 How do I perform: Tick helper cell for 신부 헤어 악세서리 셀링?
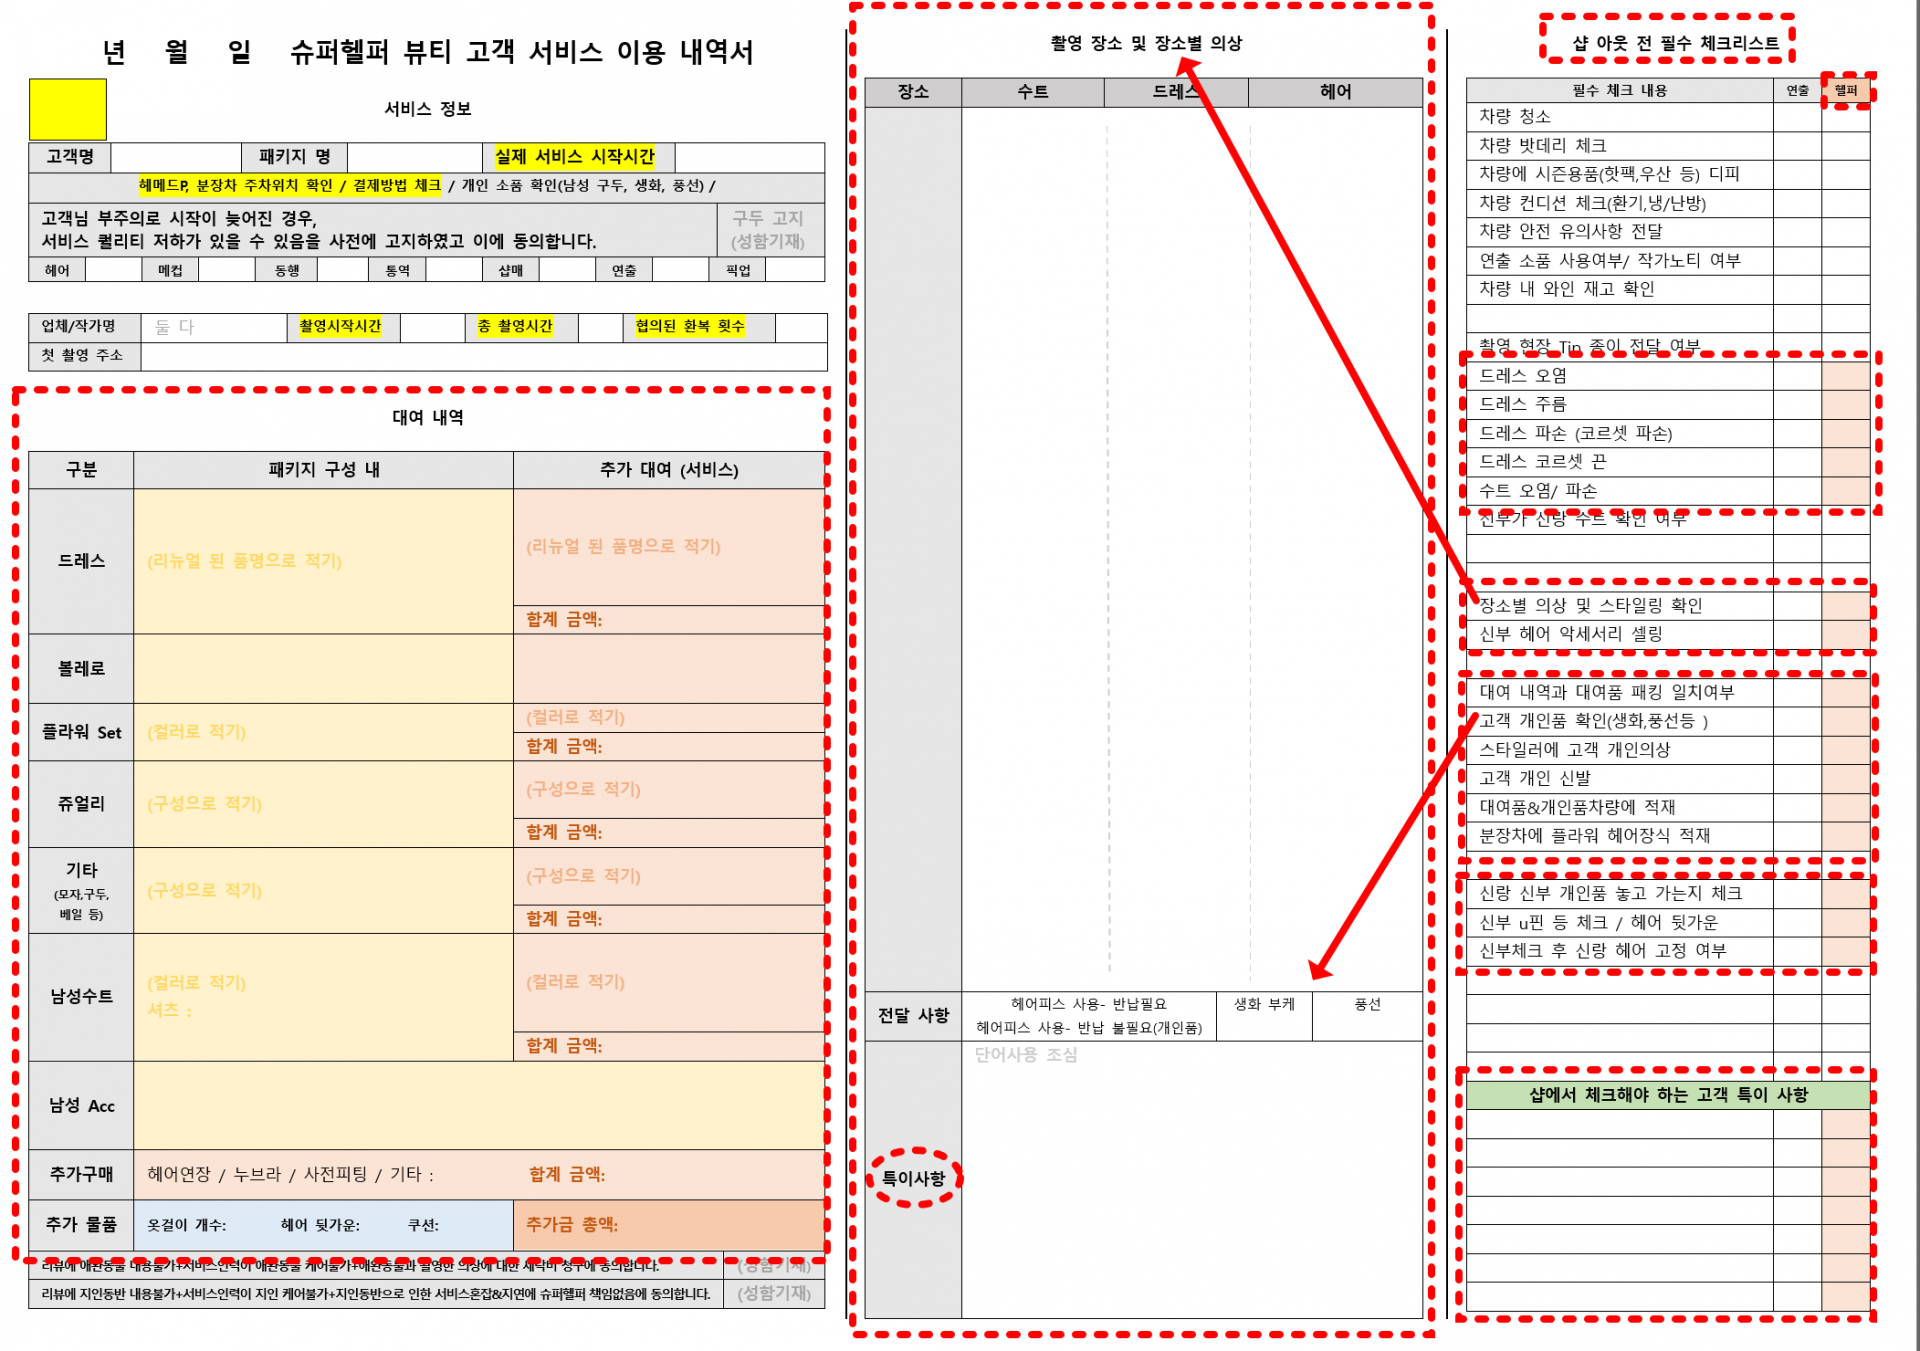pos(1845,634)
